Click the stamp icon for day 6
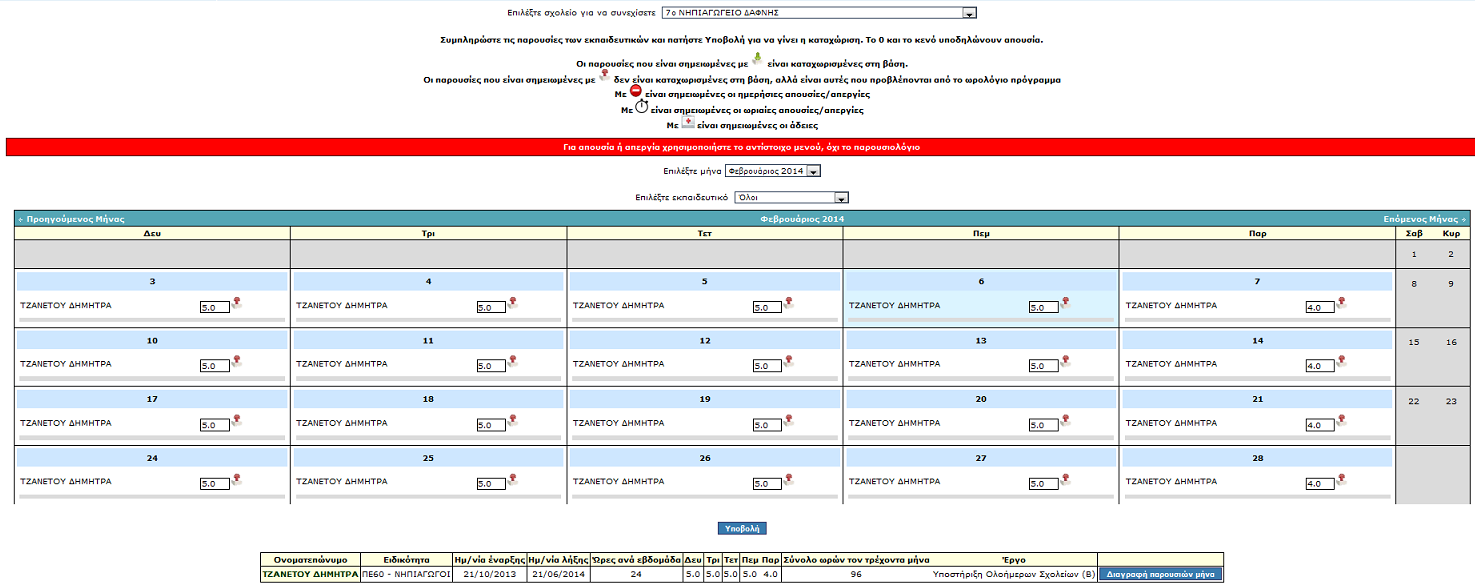This screenshot has height=588, width=1476. tap(1066, 303)
